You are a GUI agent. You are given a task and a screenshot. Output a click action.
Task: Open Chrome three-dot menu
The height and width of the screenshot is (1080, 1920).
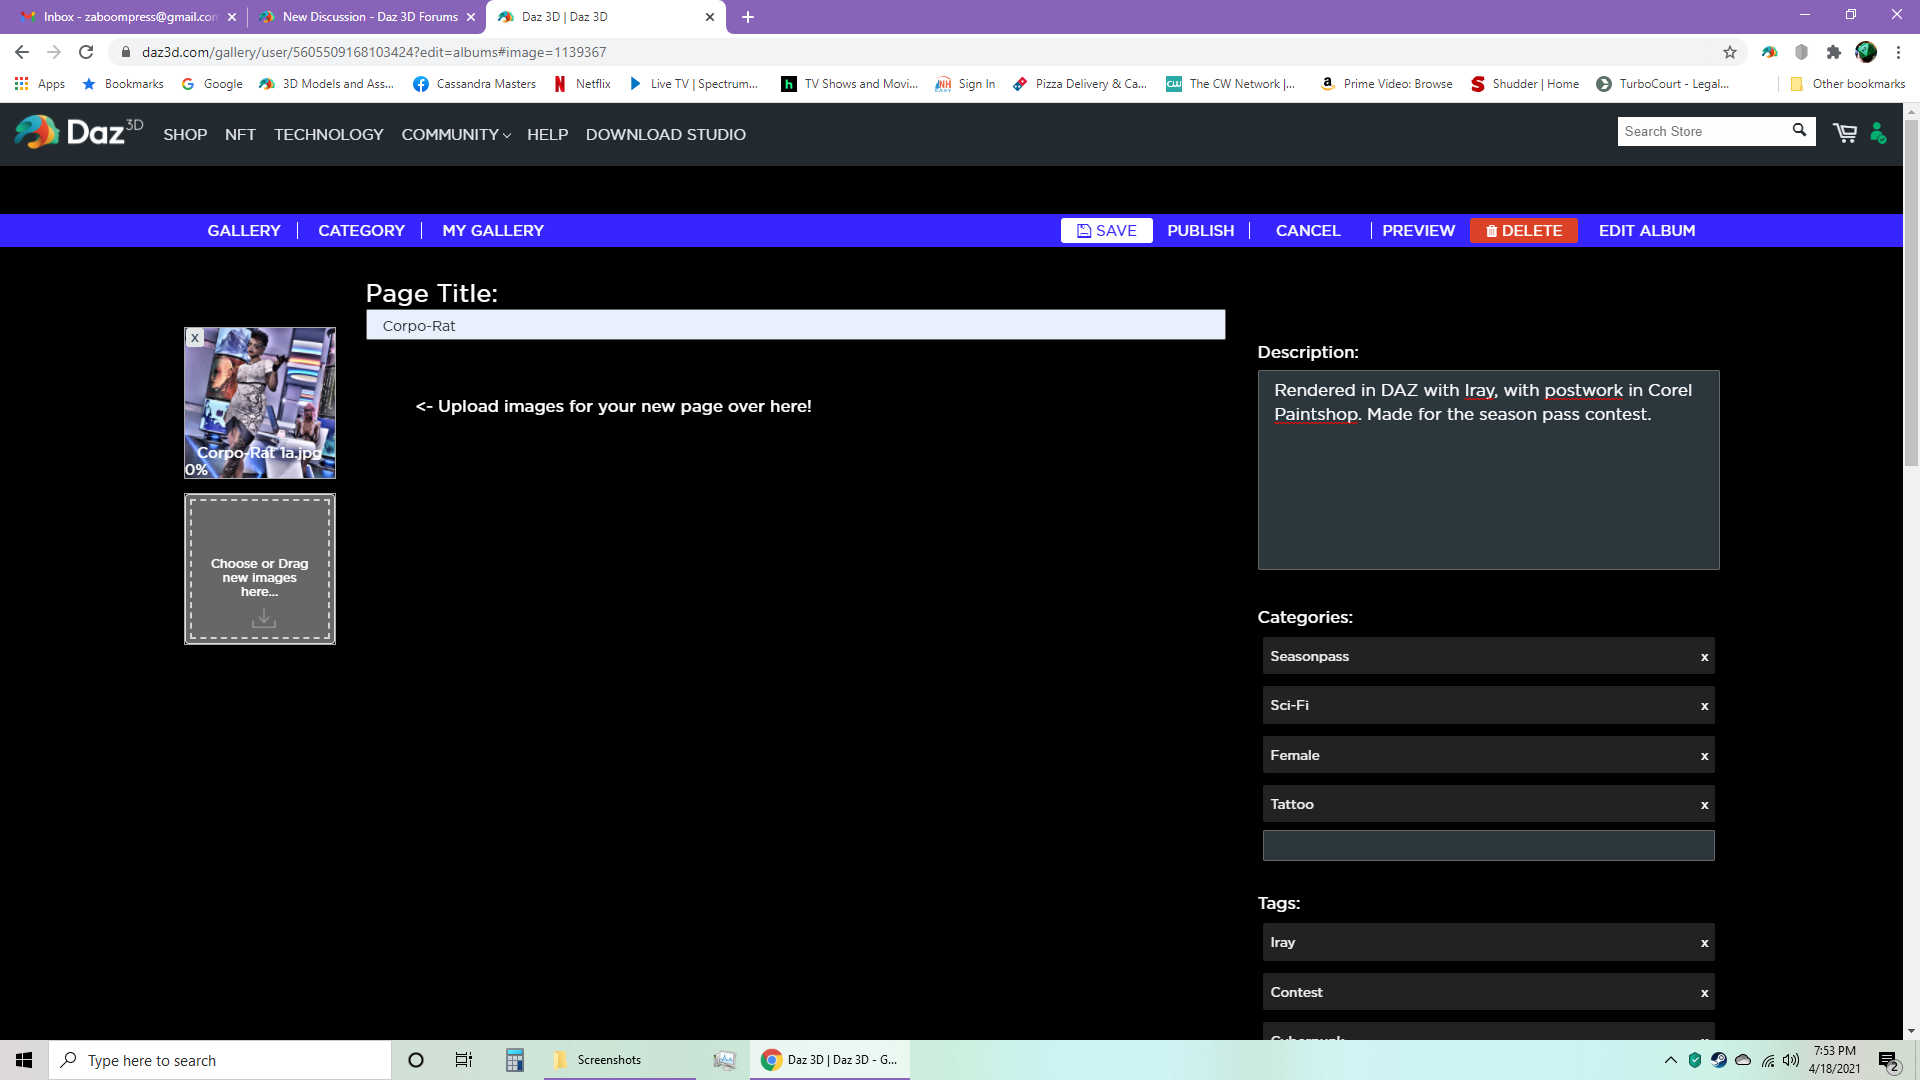(1898, 52)
